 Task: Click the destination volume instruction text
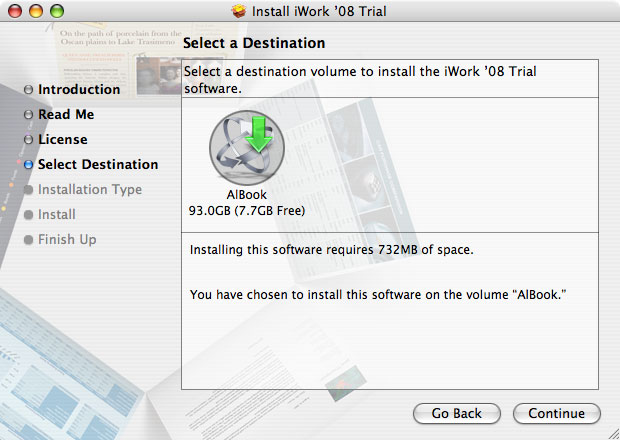click(360, 79)
